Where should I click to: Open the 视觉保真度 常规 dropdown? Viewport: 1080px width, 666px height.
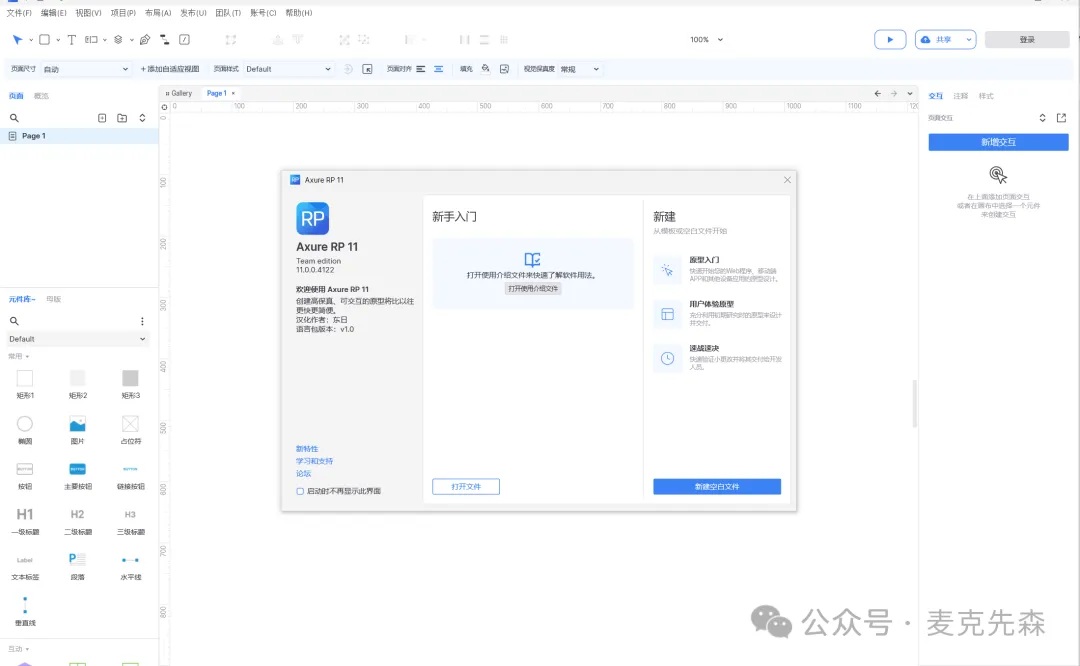(x=579, y=69)
